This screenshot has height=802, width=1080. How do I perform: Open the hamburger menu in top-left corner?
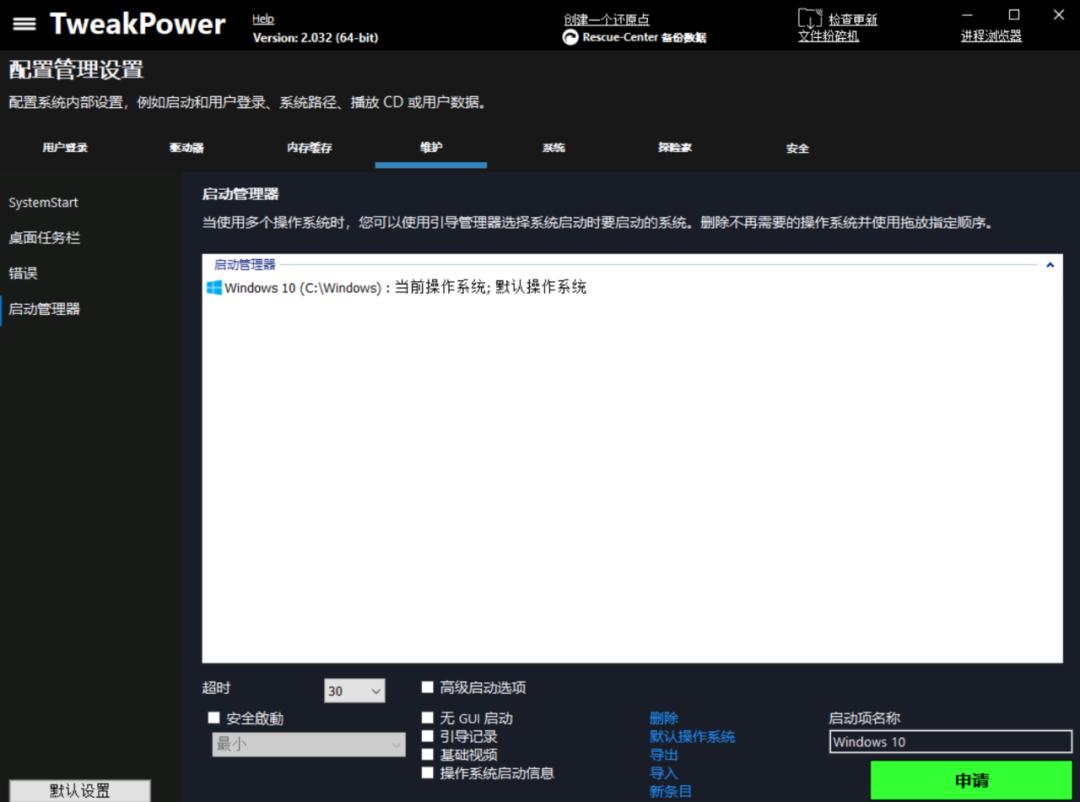(x=25, y=24)
